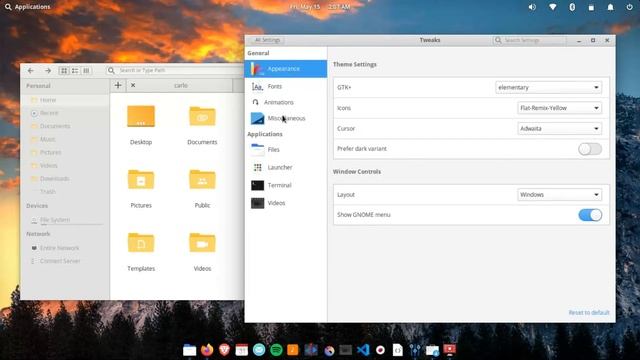Launch Firefox from the dock
Image resolution: width=640 pixels, height=360 pixels.
(x=207, y=350)
